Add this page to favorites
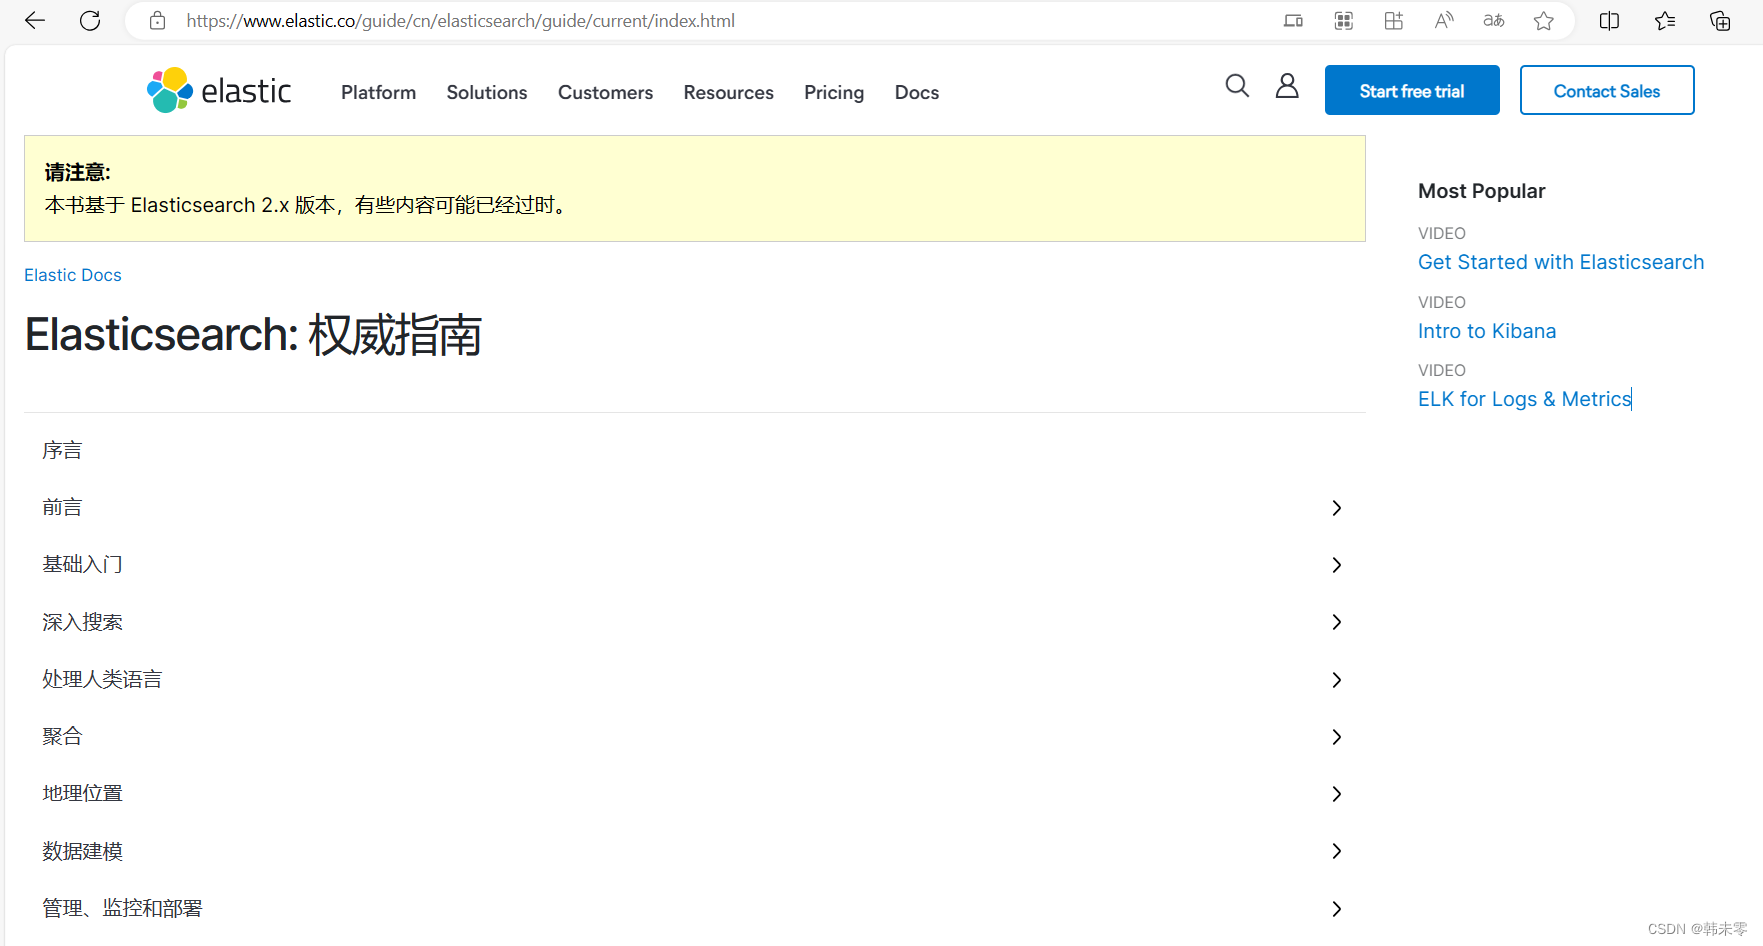 coord(1543,20)
